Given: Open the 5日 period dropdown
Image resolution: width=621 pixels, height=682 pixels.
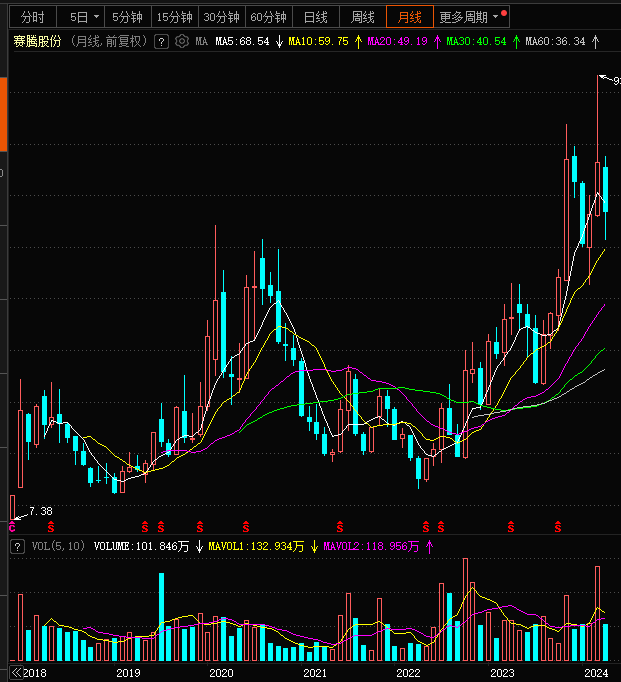Looking at the screenshot, I should pyautogui.click(x=84, y=17).
